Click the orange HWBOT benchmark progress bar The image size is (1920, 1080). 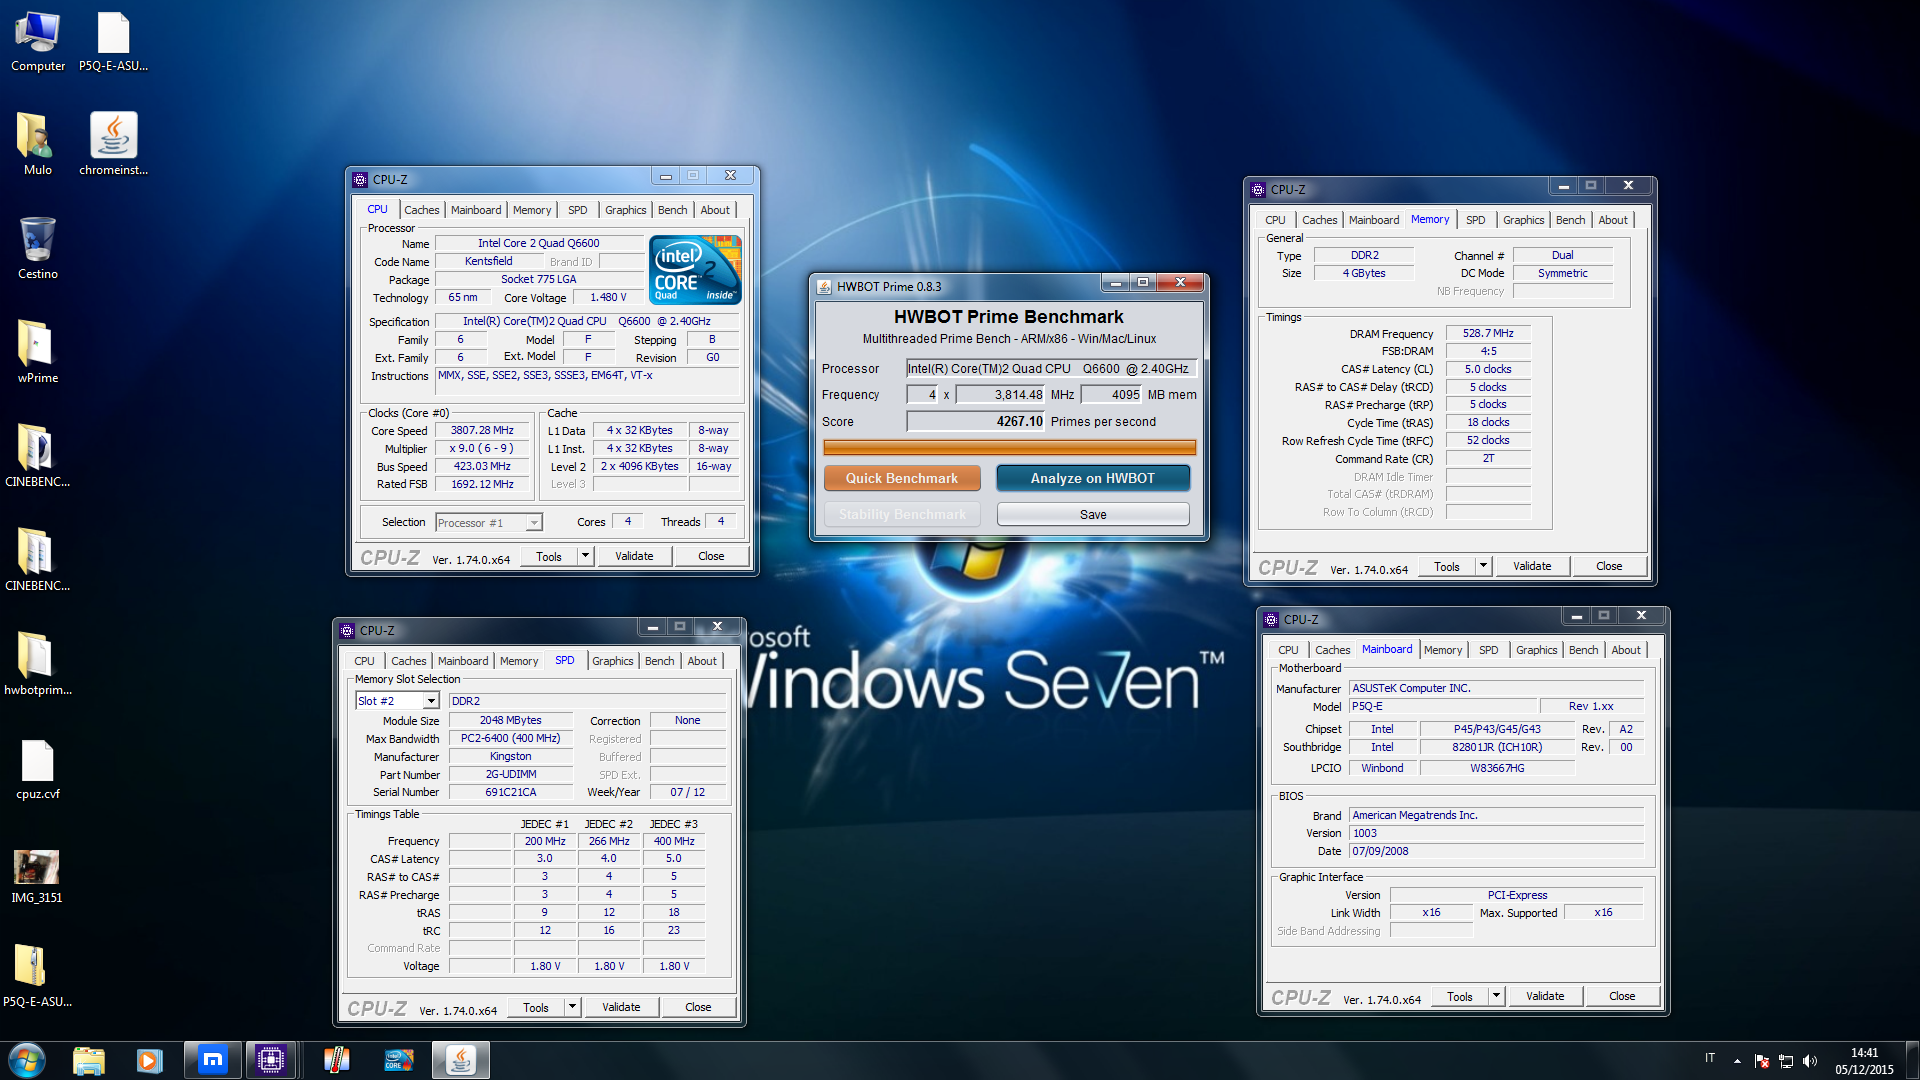(1009, 447)
